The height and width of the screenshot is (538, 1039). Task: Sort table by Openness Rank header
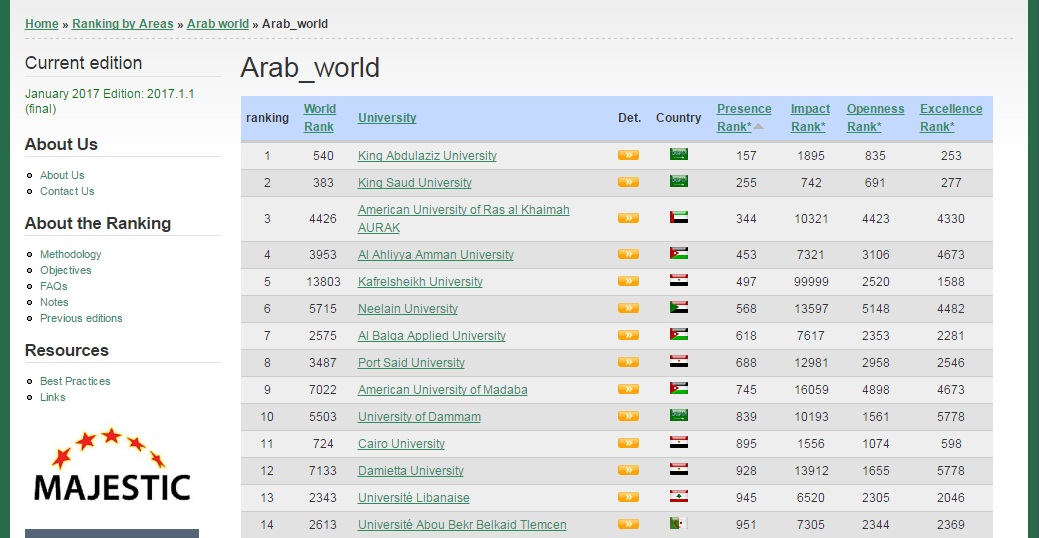pyautogui.click(x=875, y=118)
